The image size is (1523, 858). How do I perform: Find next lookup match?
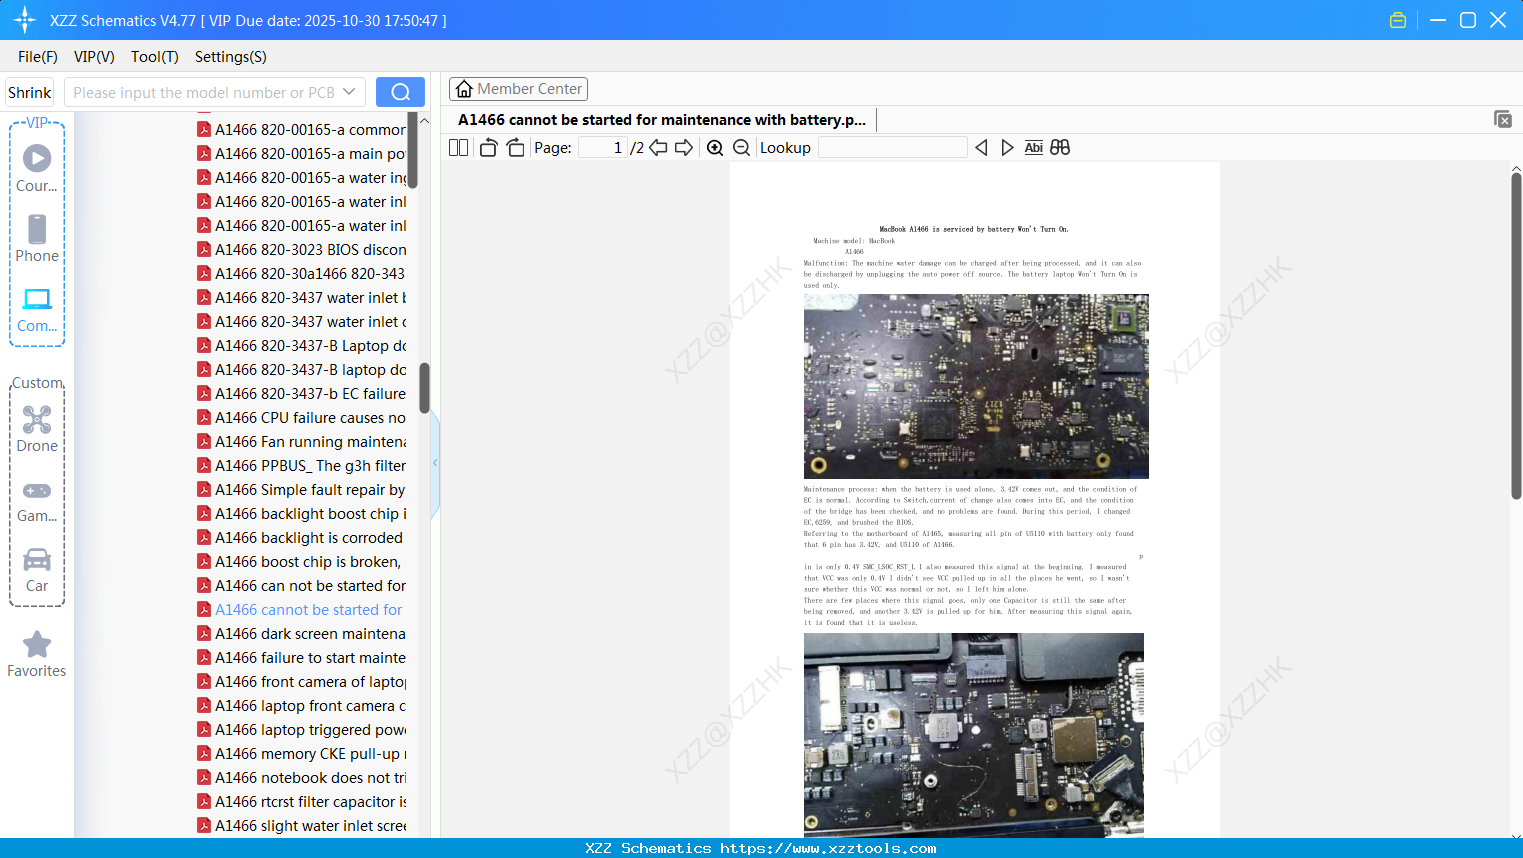pos(1007,148)
